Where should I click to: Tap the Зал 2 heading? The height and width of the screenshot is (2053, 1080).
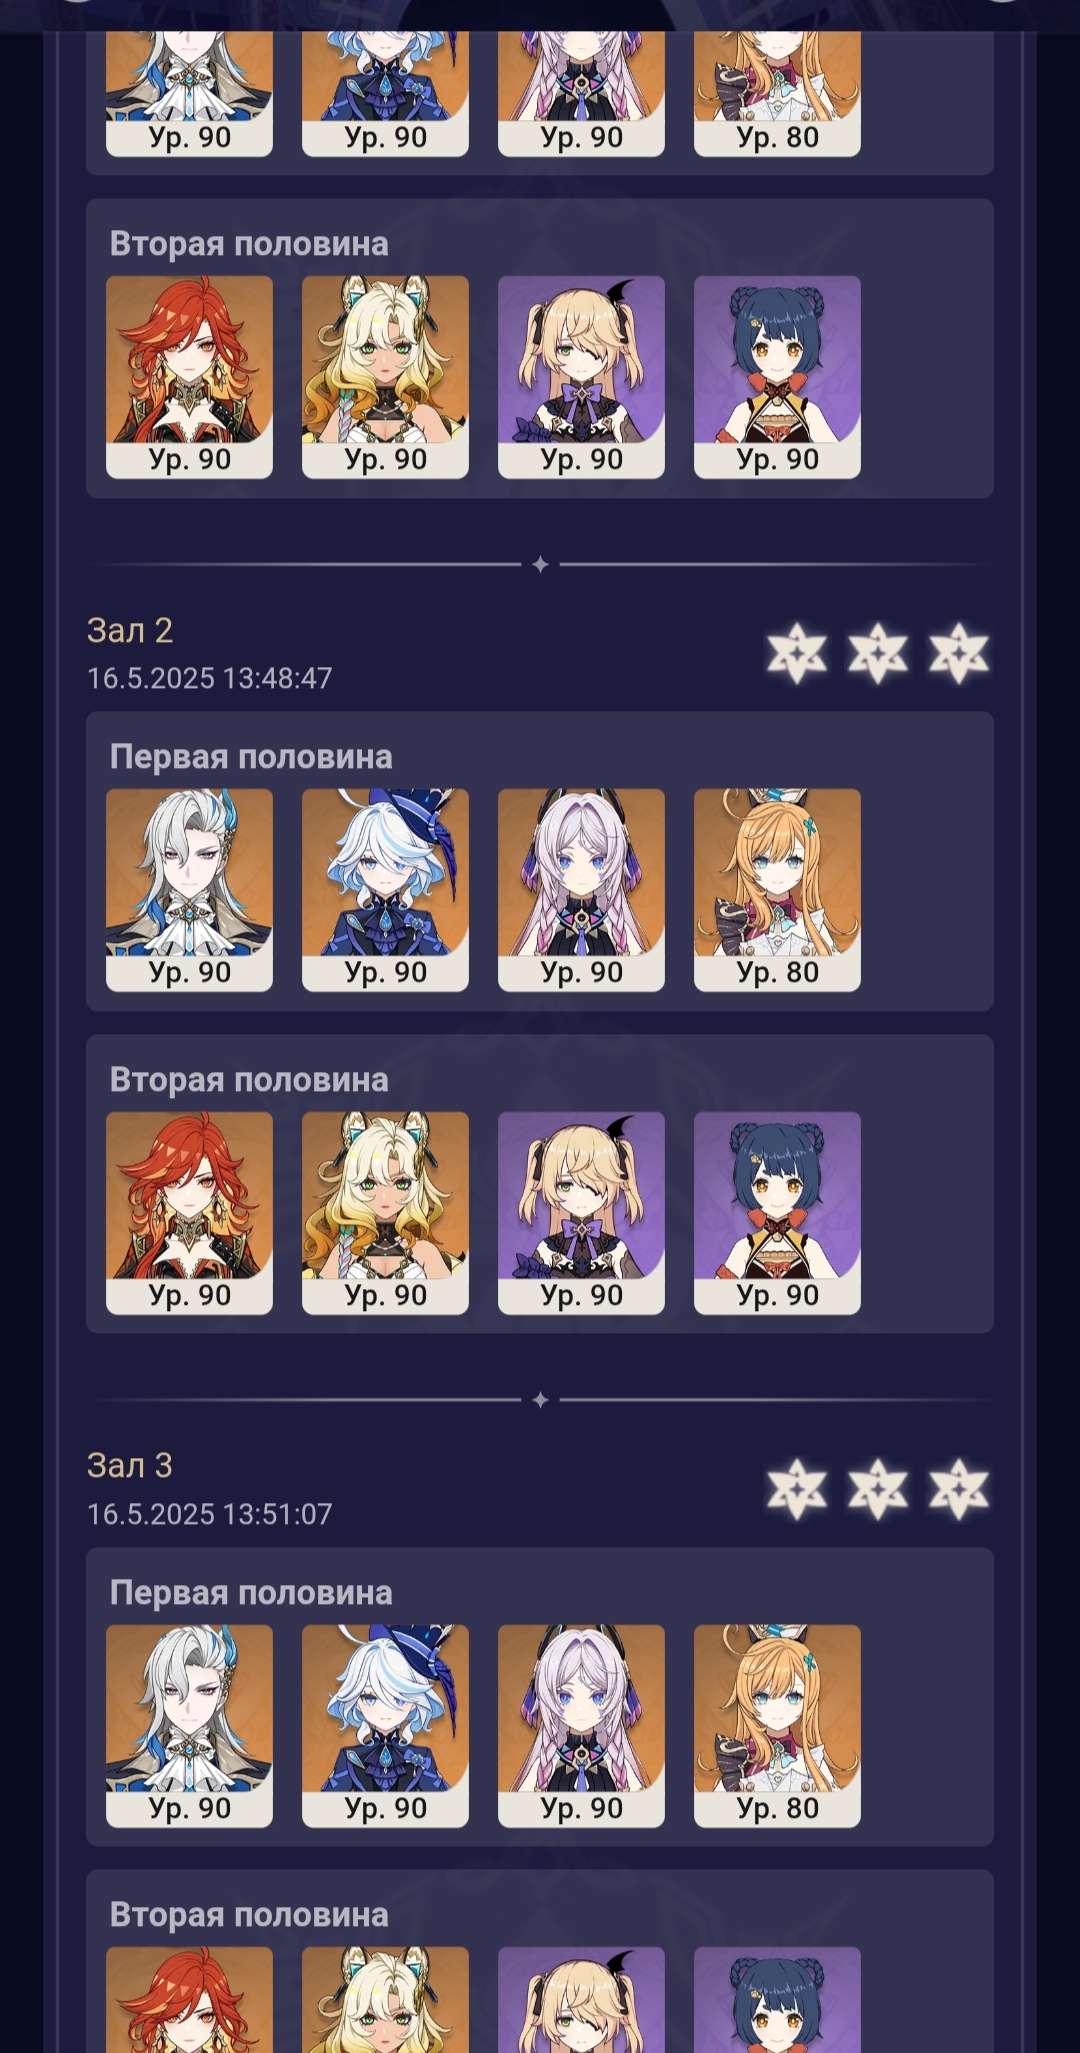[130, 630]
